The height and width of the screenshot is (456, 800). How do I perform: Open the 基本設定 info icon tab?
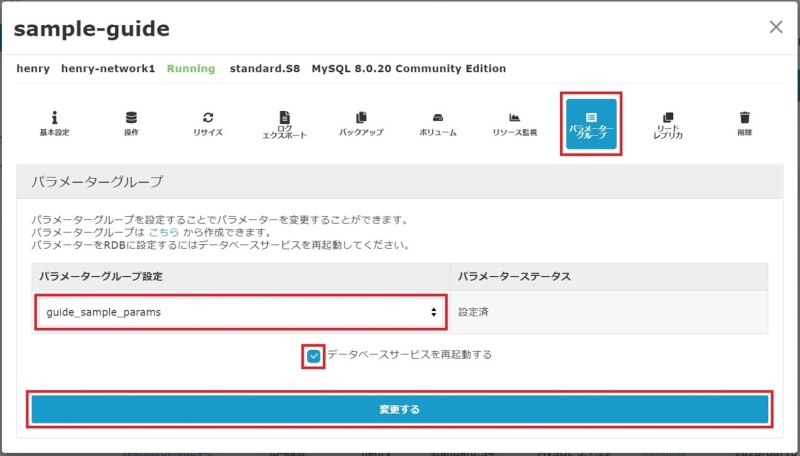(x=54, y=123)
